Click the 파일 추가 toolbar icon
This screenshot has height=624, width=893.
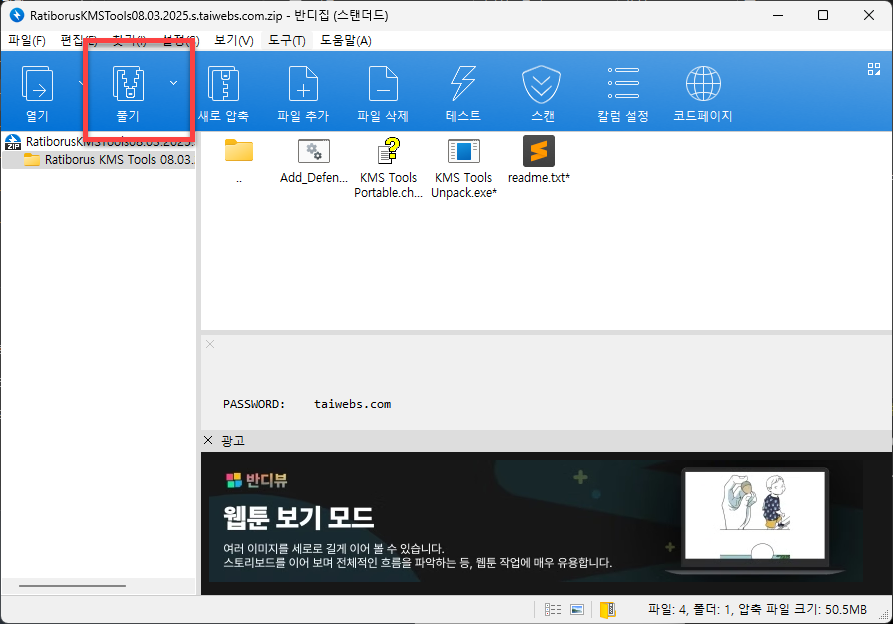(x=303, y=92)
